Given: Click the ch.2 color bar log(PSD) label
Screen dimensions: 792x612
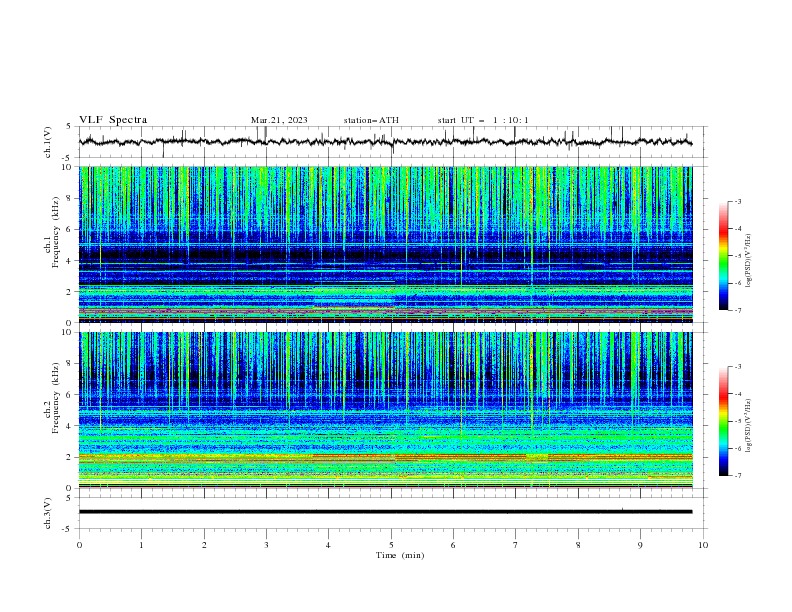Looking at the screenshot, I should 749,426.
